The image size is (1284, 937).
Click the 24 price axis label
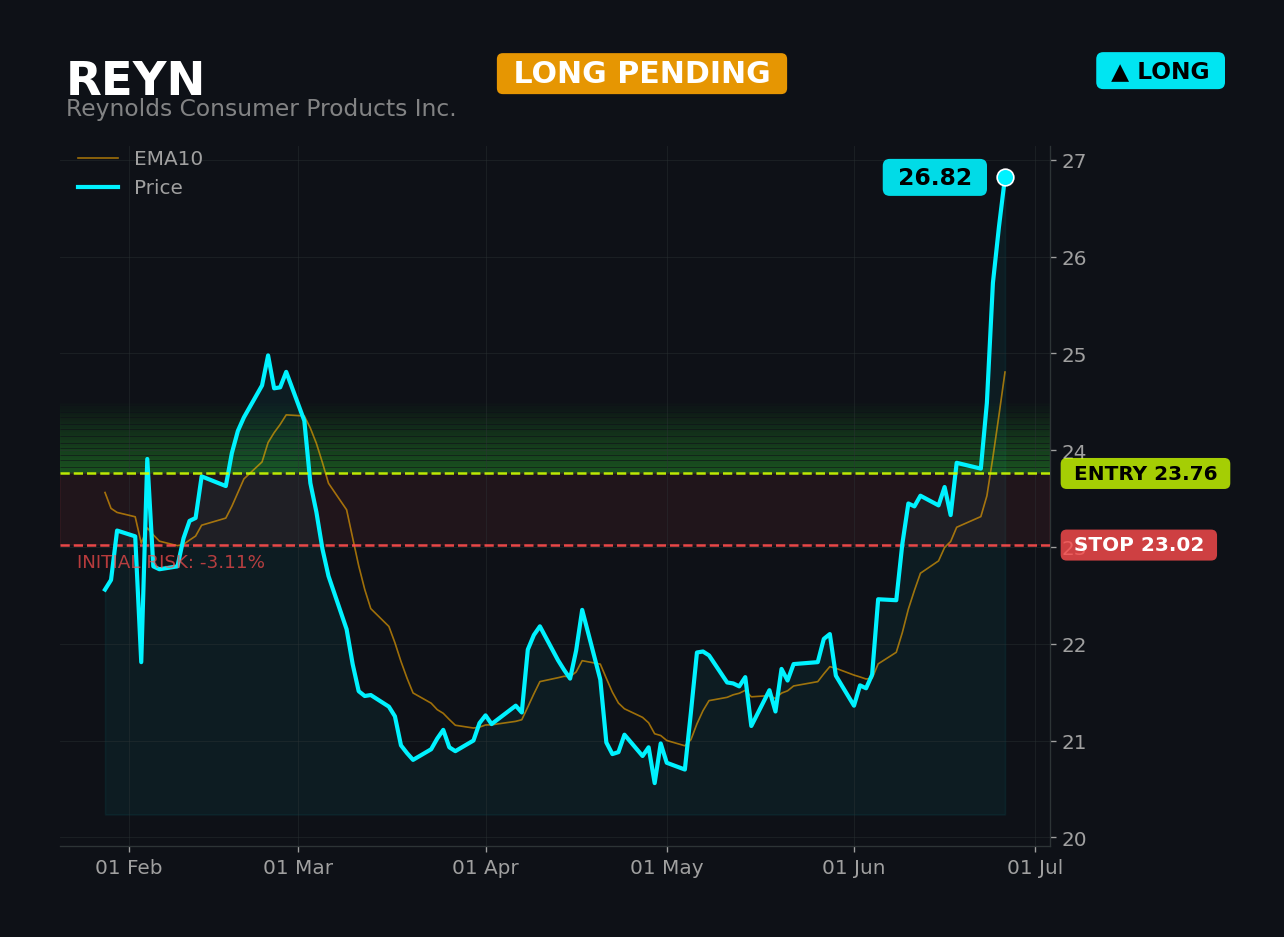(1074, 451)
